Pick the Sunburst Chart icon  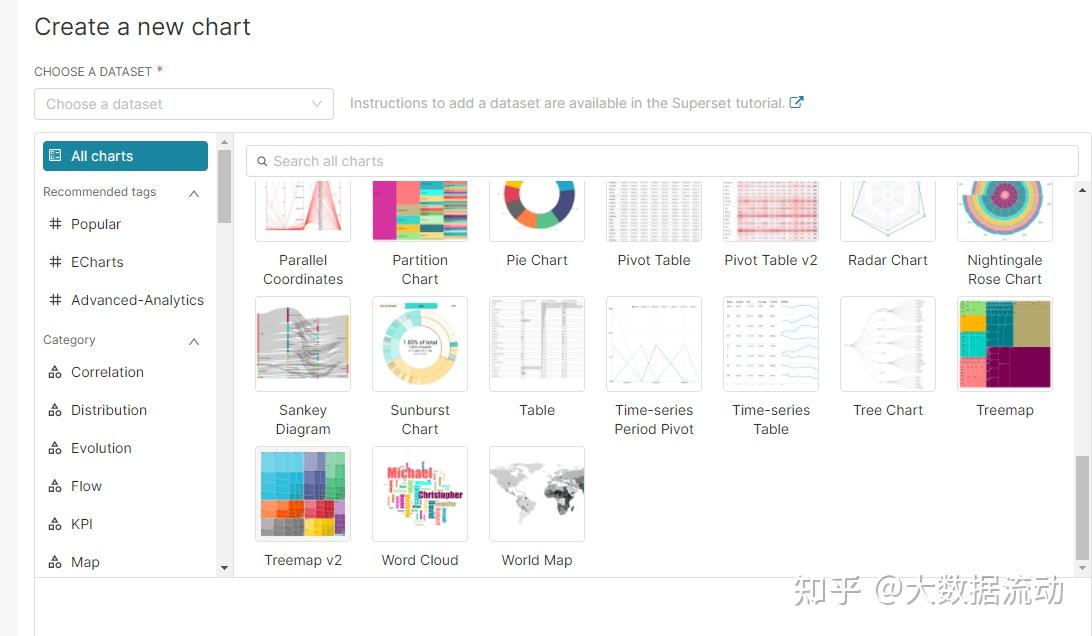click(x=419, y=343)
